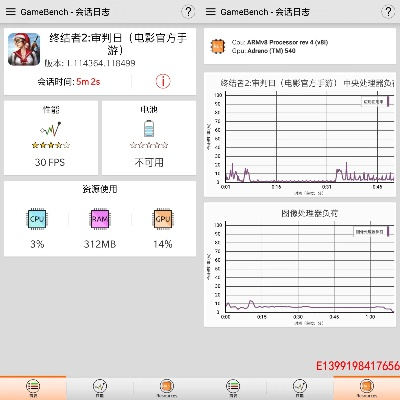Switch to performance tab in right panel
Viewport: 400px width, 400px height.
(300, 388)
